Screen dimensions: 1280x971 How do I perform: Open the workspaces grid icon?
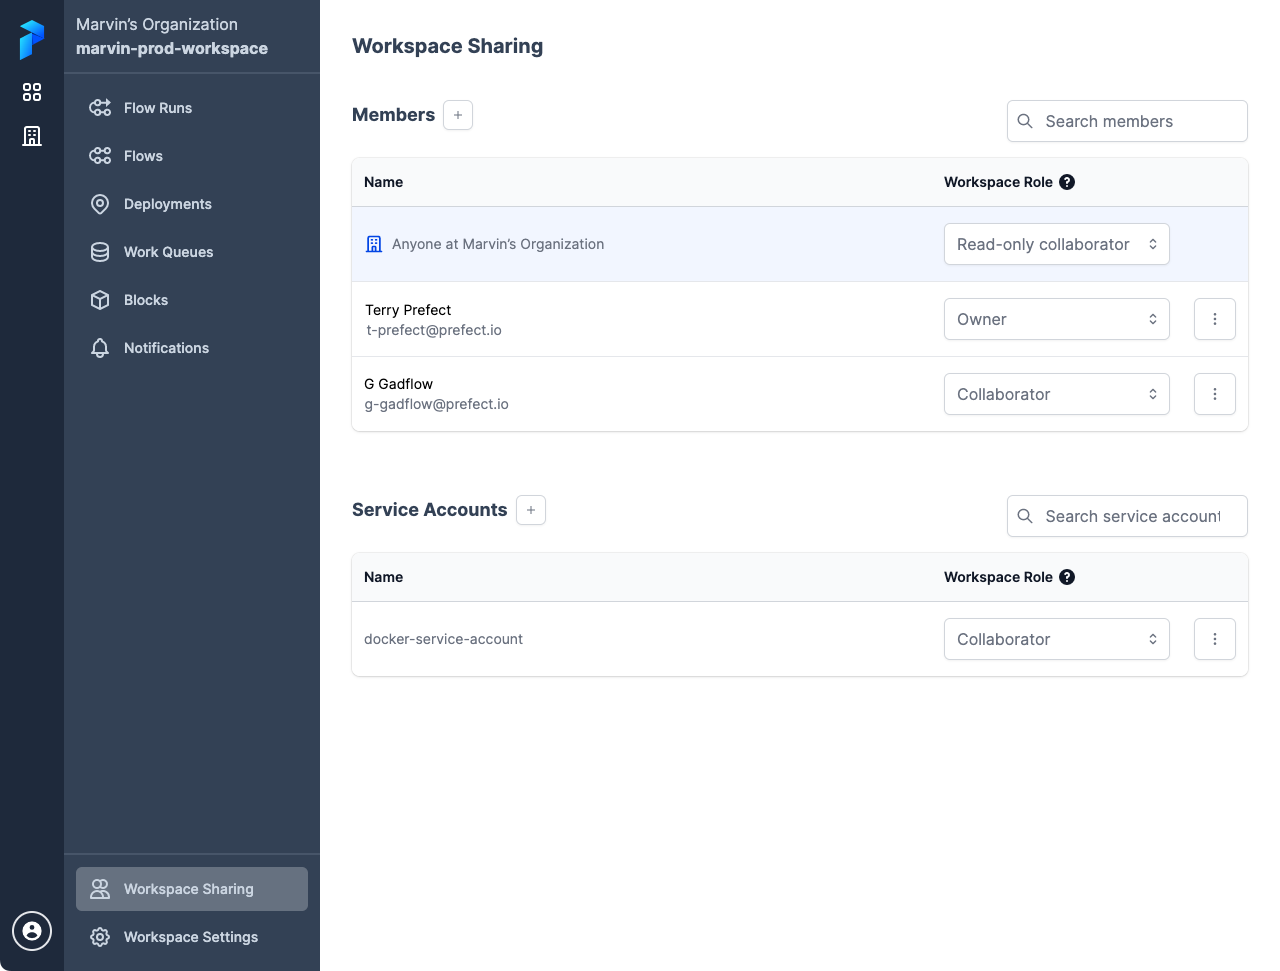tap(32, 92)
